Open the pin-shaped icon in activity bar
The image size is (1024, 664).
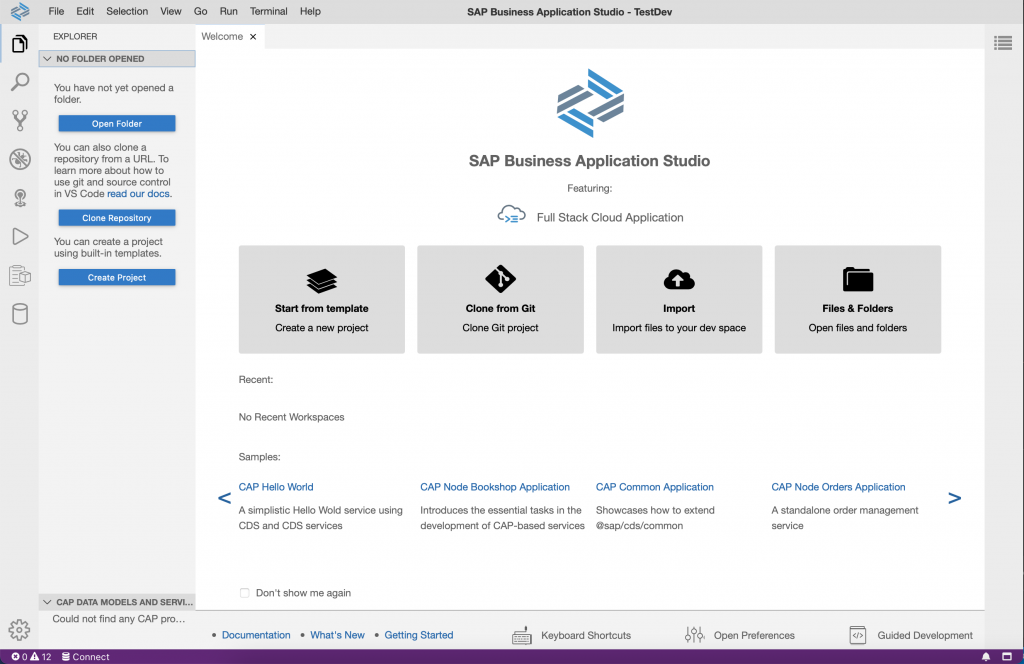coord(20,198)
